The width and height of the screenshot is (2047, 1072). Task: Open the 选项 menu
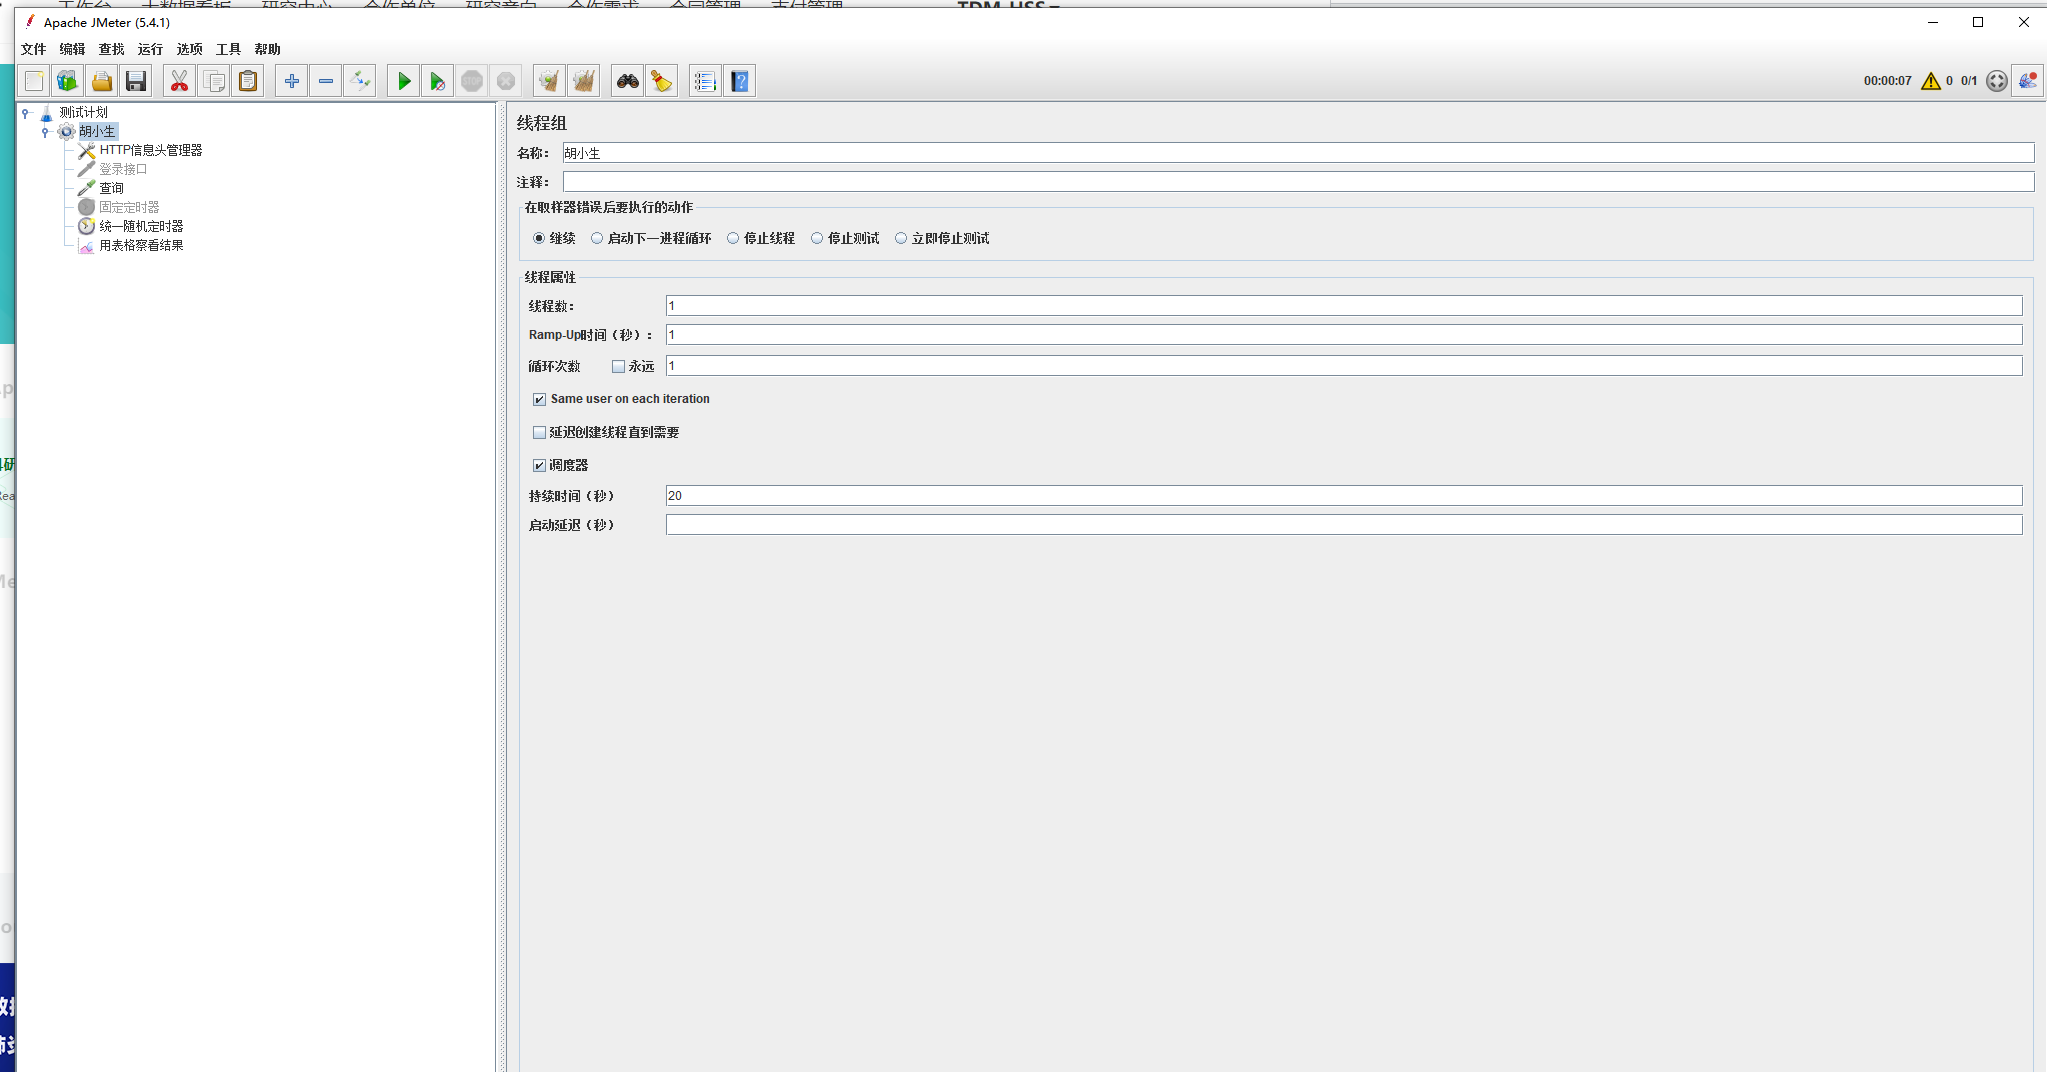click(x=189, y=49)
